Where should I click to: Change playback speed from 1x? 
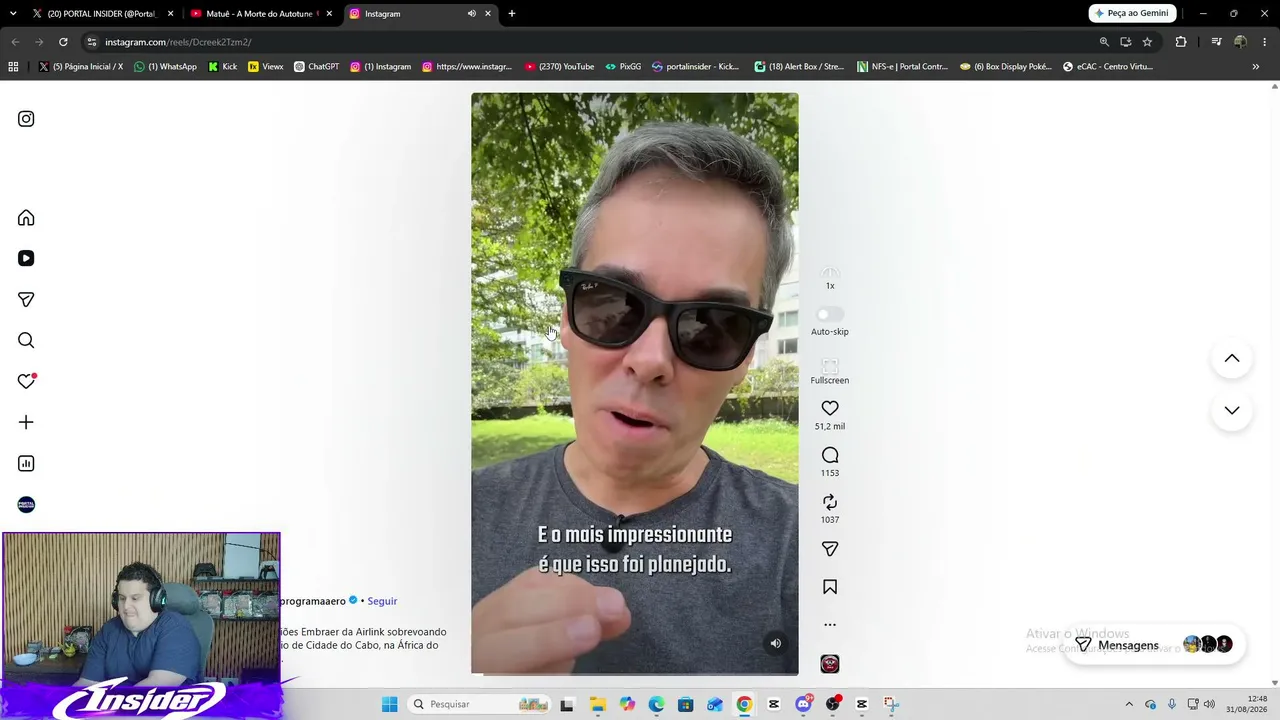click(x=830, y=277)
